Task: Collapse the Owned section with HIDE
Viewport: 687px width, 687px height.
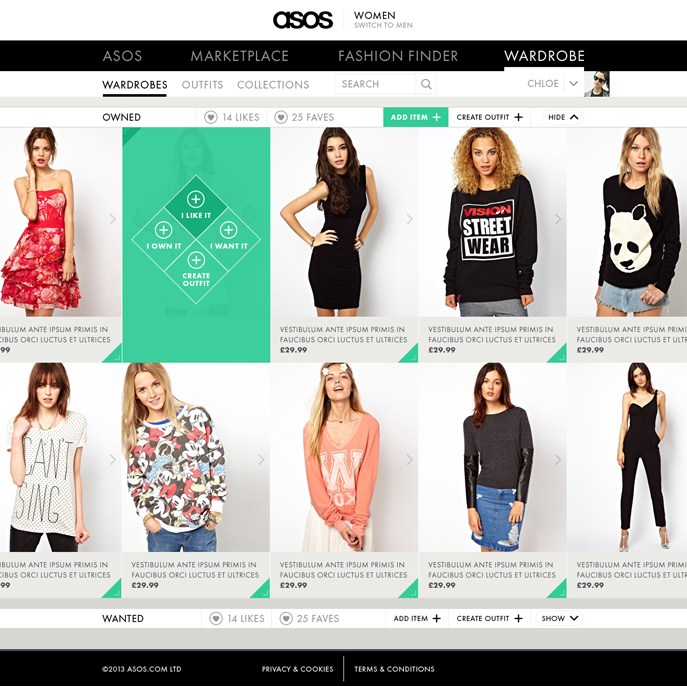Action: pyautogui.click(x=563, y=117)
